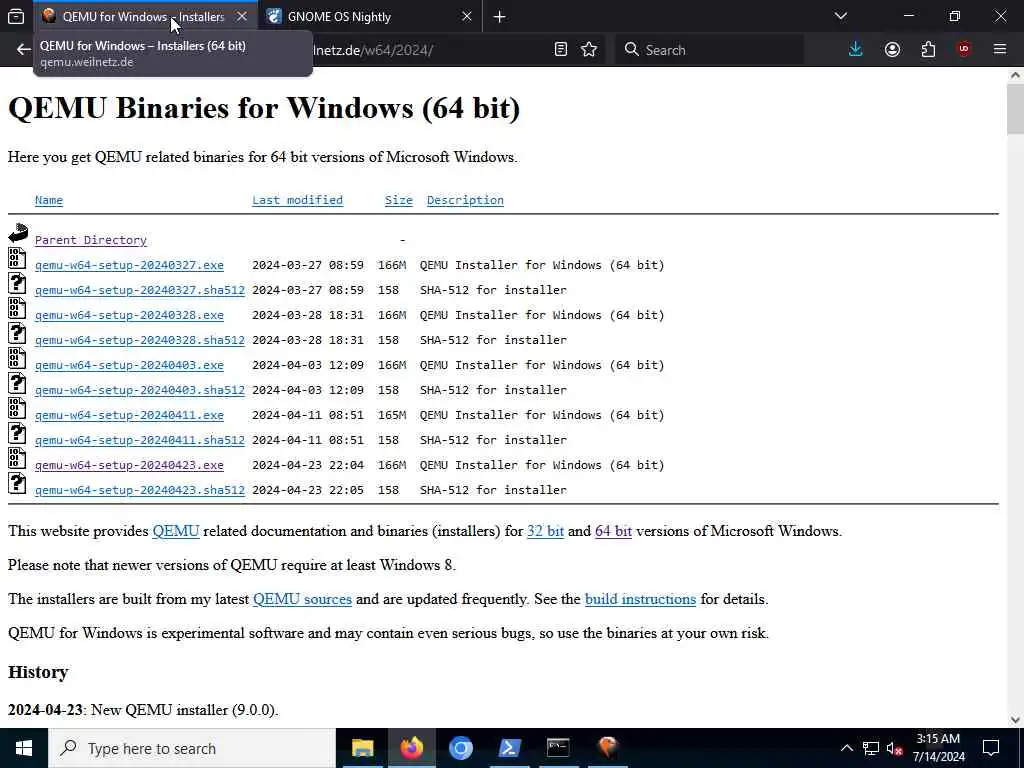This screenshot has width=1024, height=768.
Task: Open the Firefox account icon
Action: 892,50
